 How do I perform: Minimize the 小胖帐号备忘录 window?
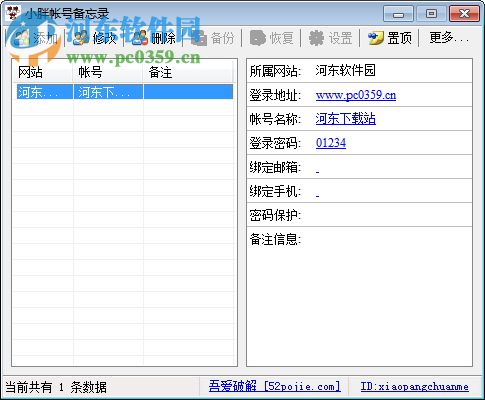(x=398, y=14)
